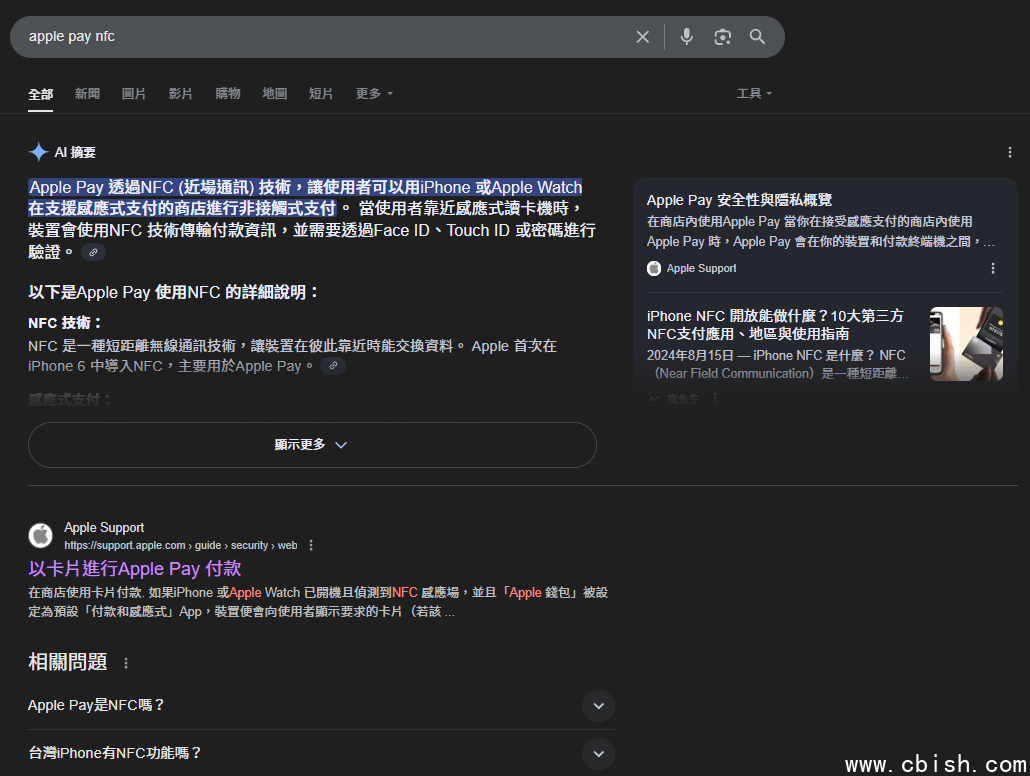Click highlighted AI summary sentence about NFC

305,198
